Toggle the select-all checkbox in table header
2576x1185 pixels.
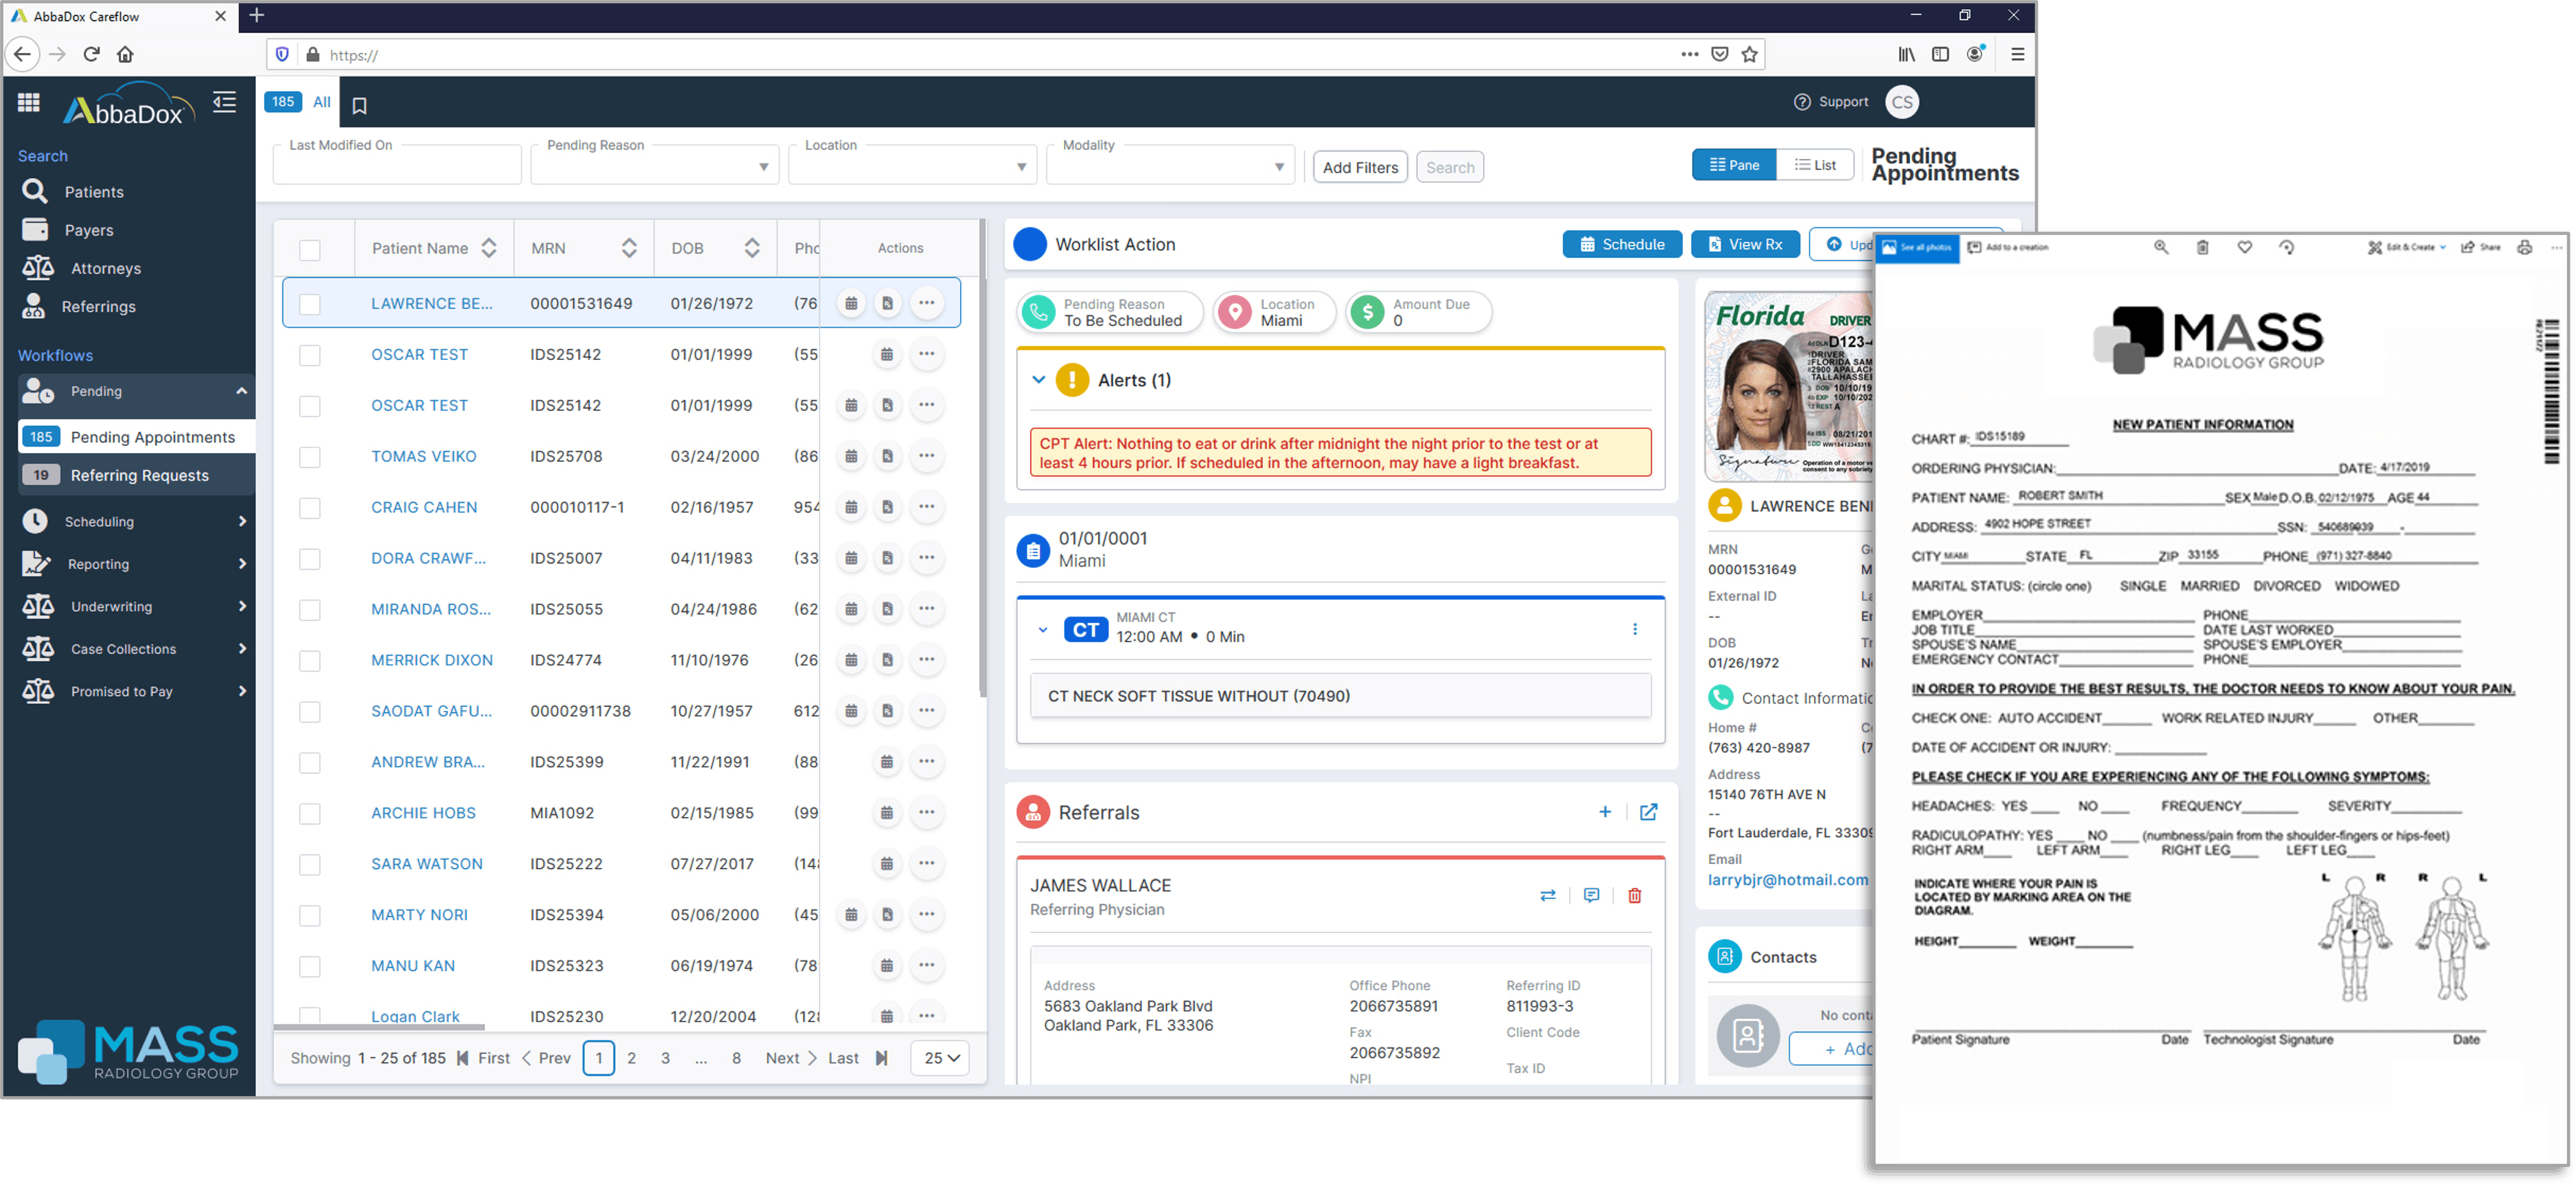point(310,249)
